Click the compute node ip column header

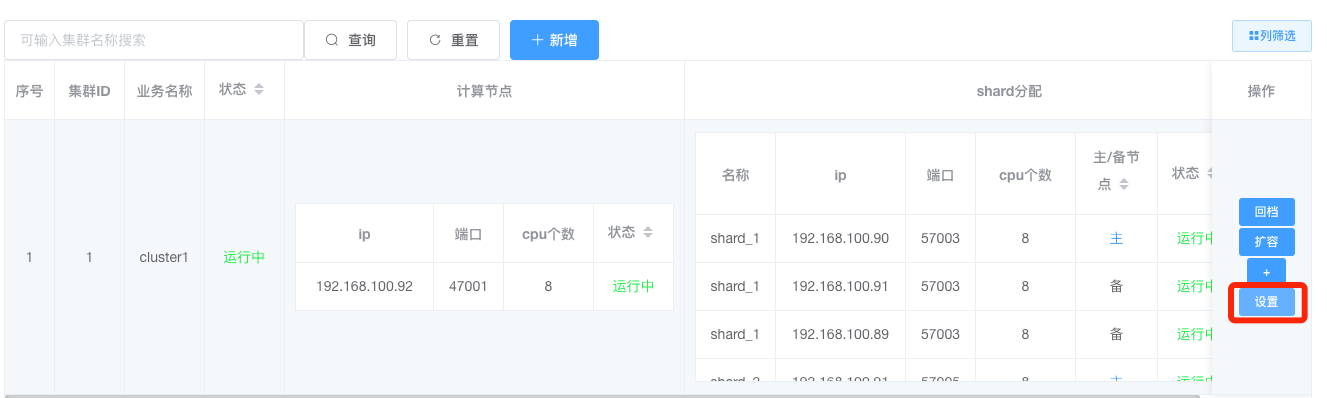pos(364,233)
